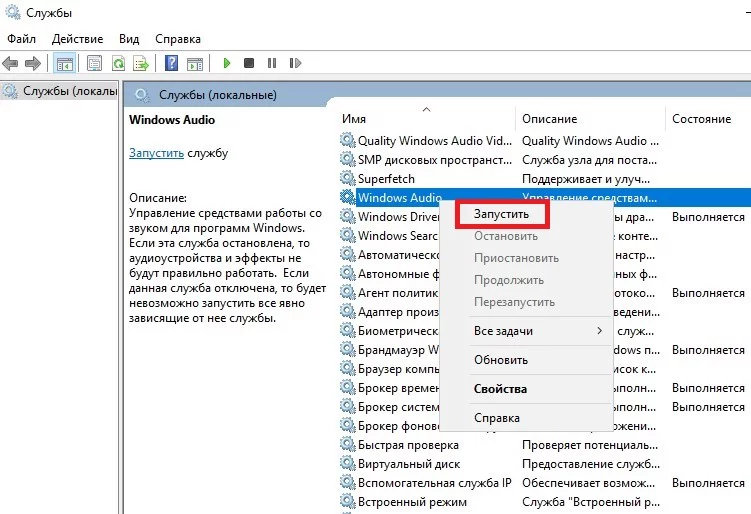The width and height of the screenshot is (751, 514).
Task: Select the Вспомогательная служба IP service
Action: click(x=435, y=483)
